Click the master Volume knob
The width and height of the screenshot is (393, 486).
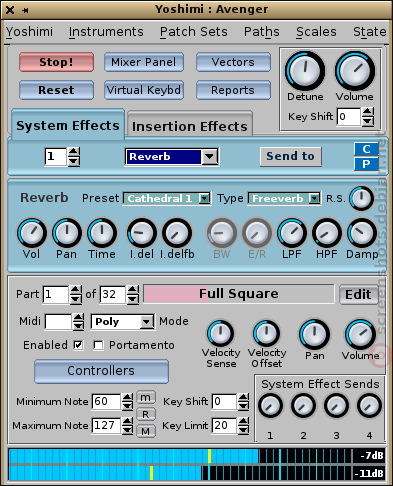click(355, 71)
